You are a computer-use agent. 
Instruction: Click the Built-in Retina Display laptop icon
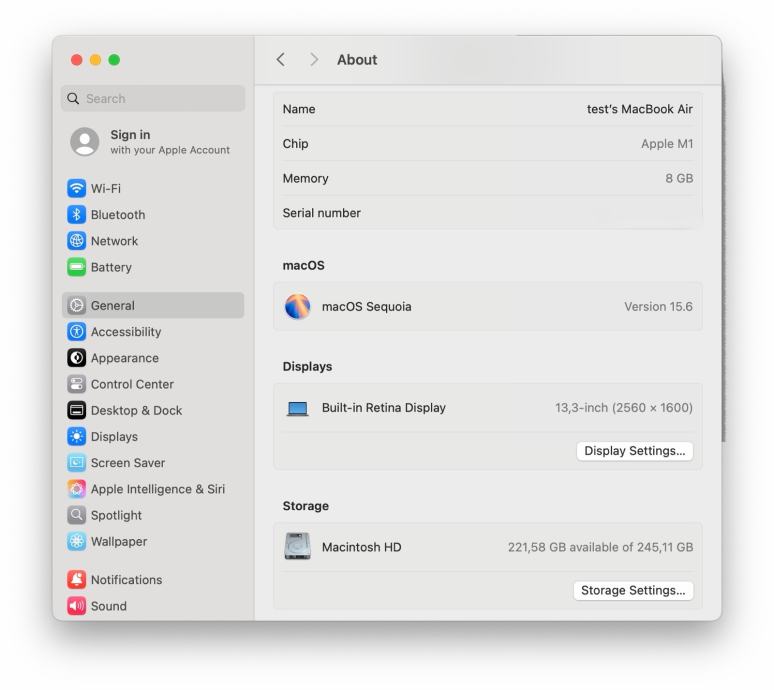pyautogui.click(x=298, y=408)
